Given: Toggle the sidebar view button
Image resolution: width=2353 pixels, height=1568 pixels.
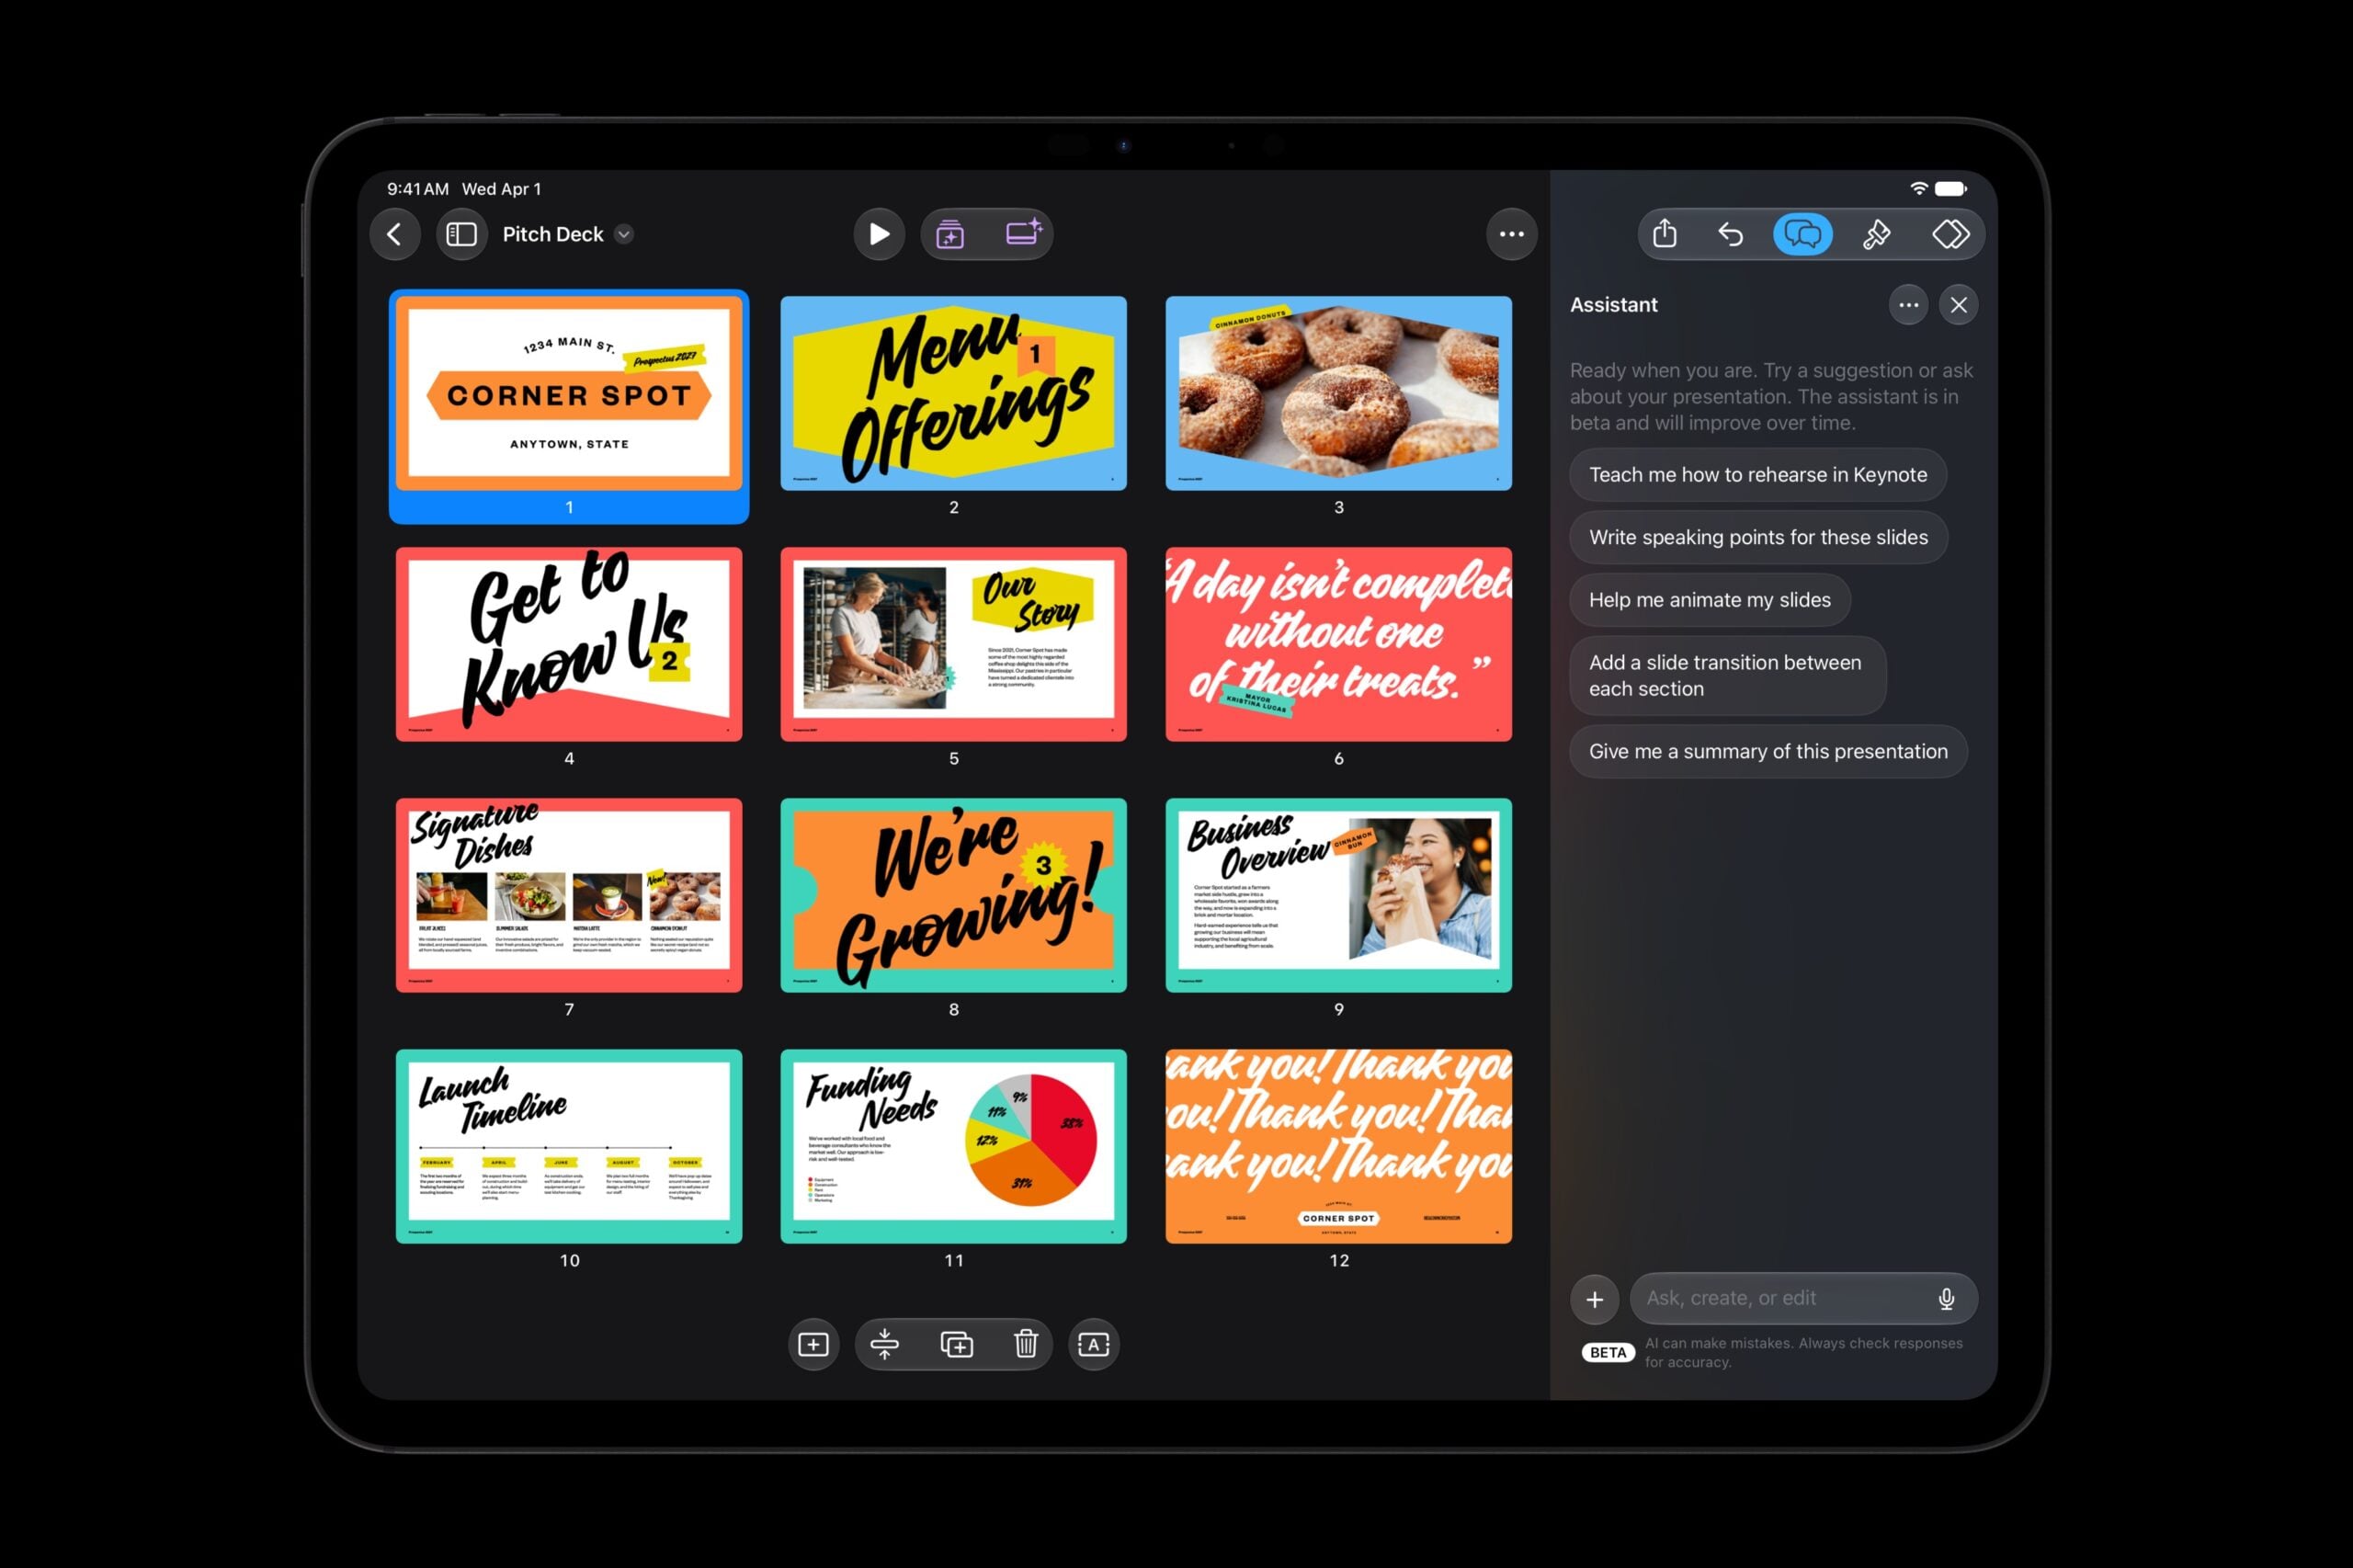Looking at the screenshot, I should pos(461,234).
